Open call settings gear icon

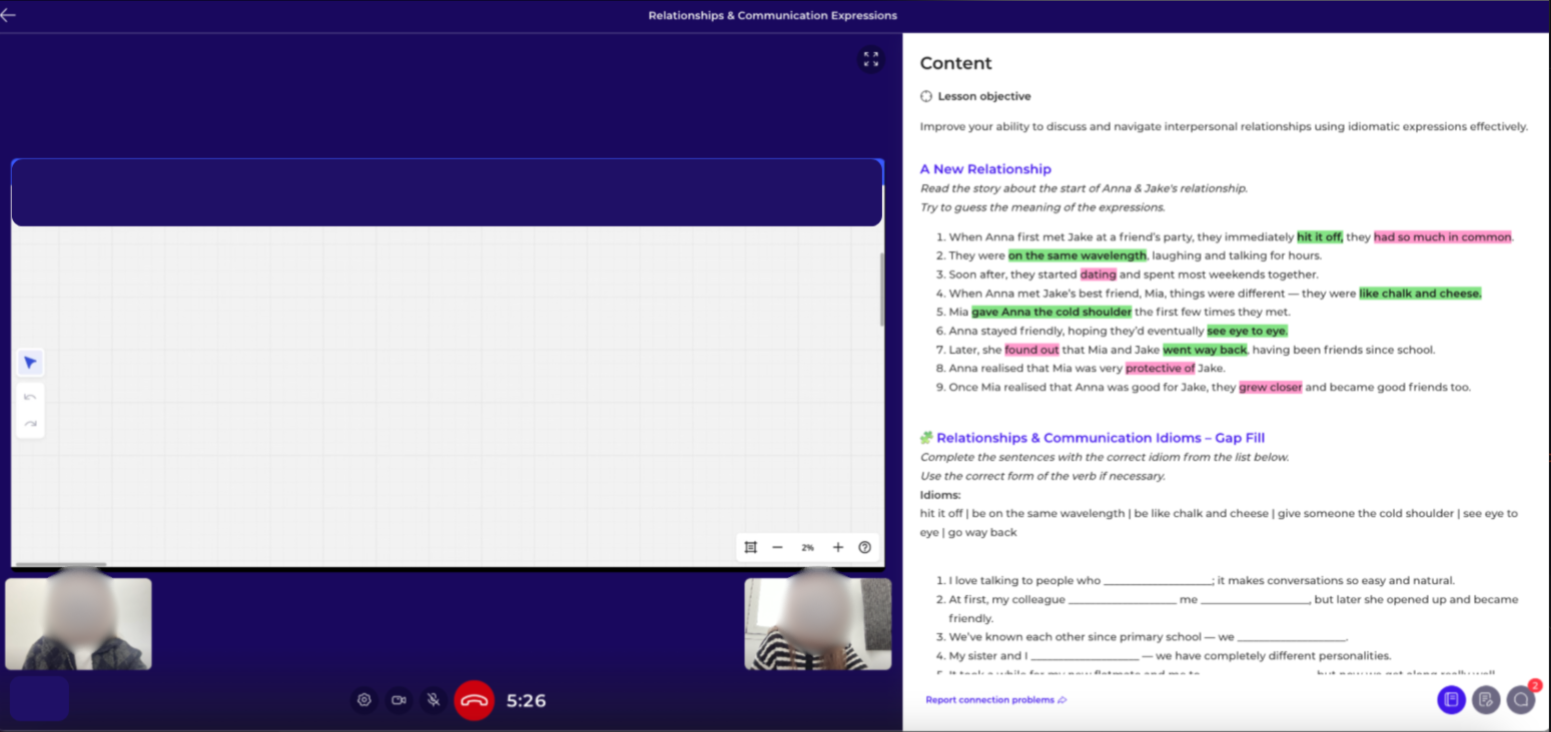point(364,700)
